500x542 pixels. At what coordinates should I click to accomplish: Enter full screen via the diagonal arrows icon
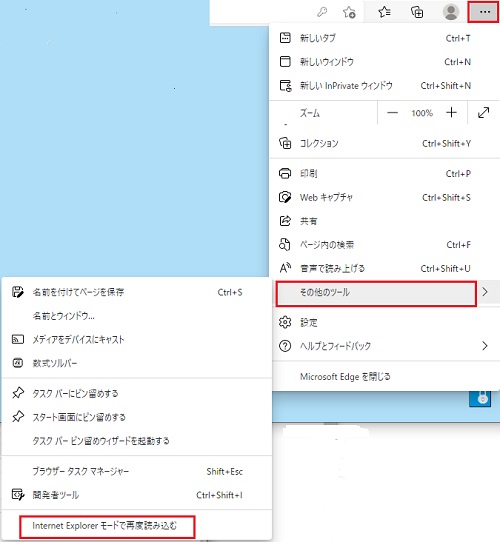[x=483, y=113]
